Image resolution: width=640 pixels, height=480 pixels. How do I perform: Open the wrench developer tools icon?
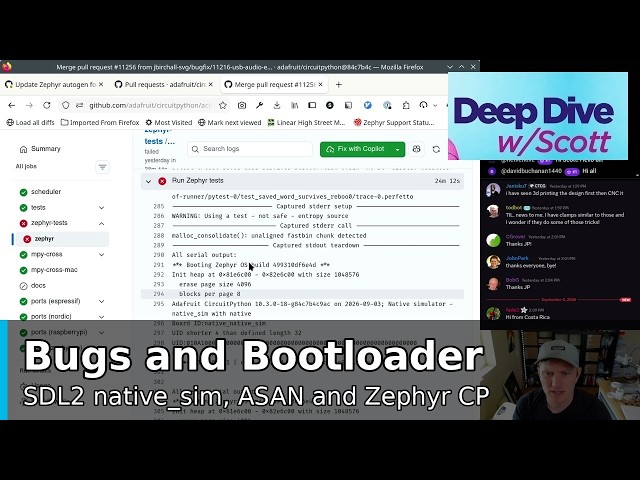[259, 105]
